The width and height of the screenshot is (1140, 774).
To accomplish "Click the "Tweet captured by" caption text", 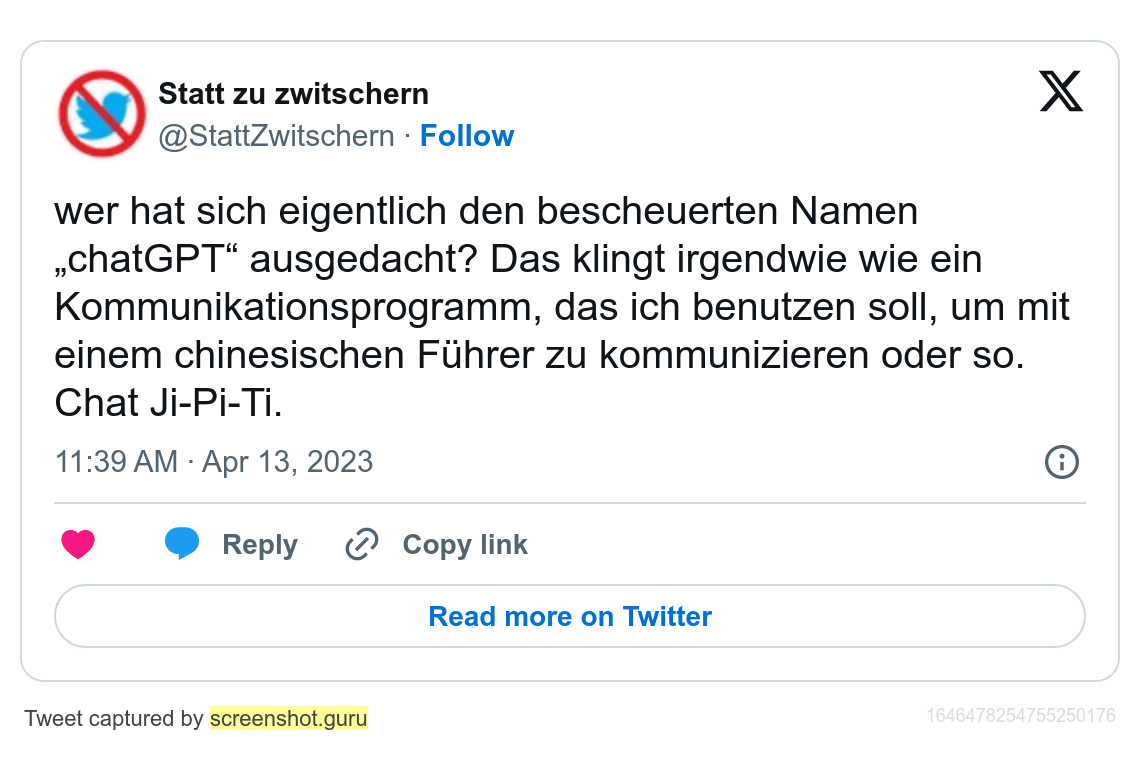I will [x=114, y=718].
